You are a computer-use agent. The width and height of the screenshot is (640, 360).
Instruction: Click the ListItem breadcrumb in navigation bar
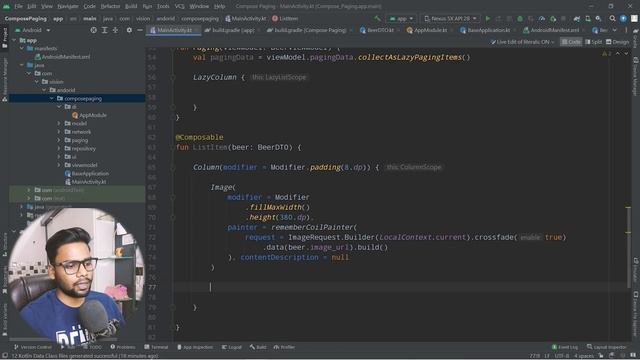[x=285, y=18]
